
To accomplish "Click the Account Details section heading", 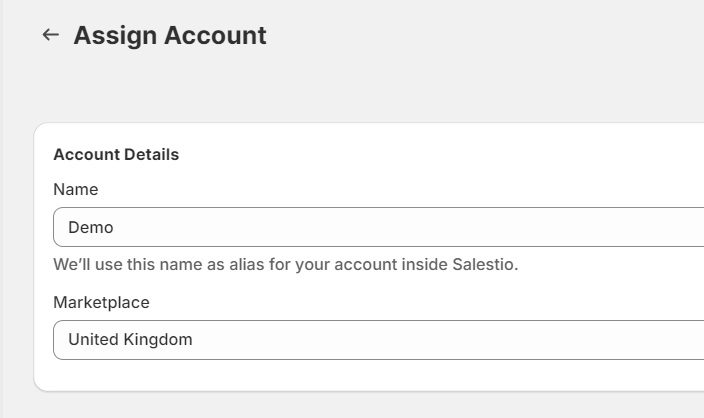I will point(116,154).
